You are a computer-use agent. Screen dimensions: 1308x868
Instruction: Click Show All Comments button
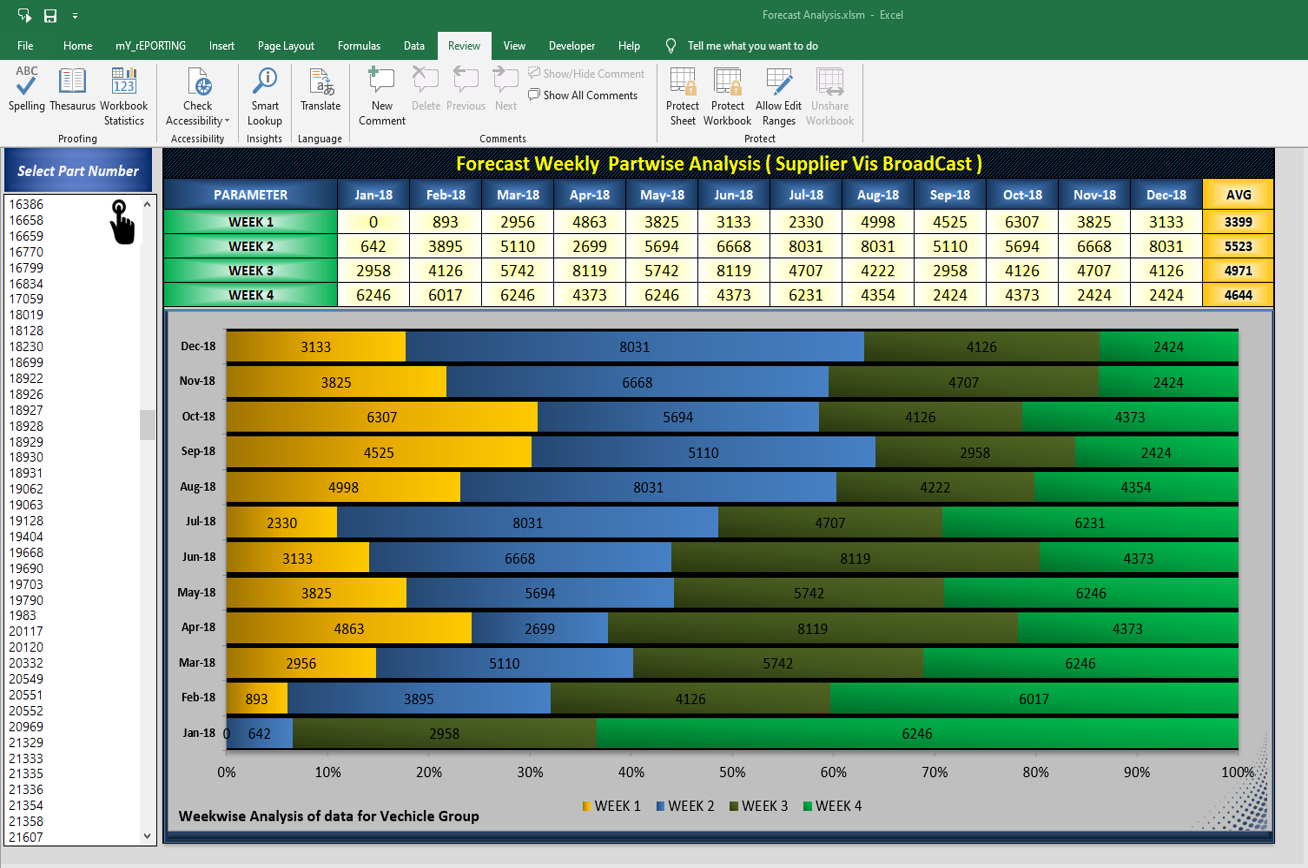point(583,96)
